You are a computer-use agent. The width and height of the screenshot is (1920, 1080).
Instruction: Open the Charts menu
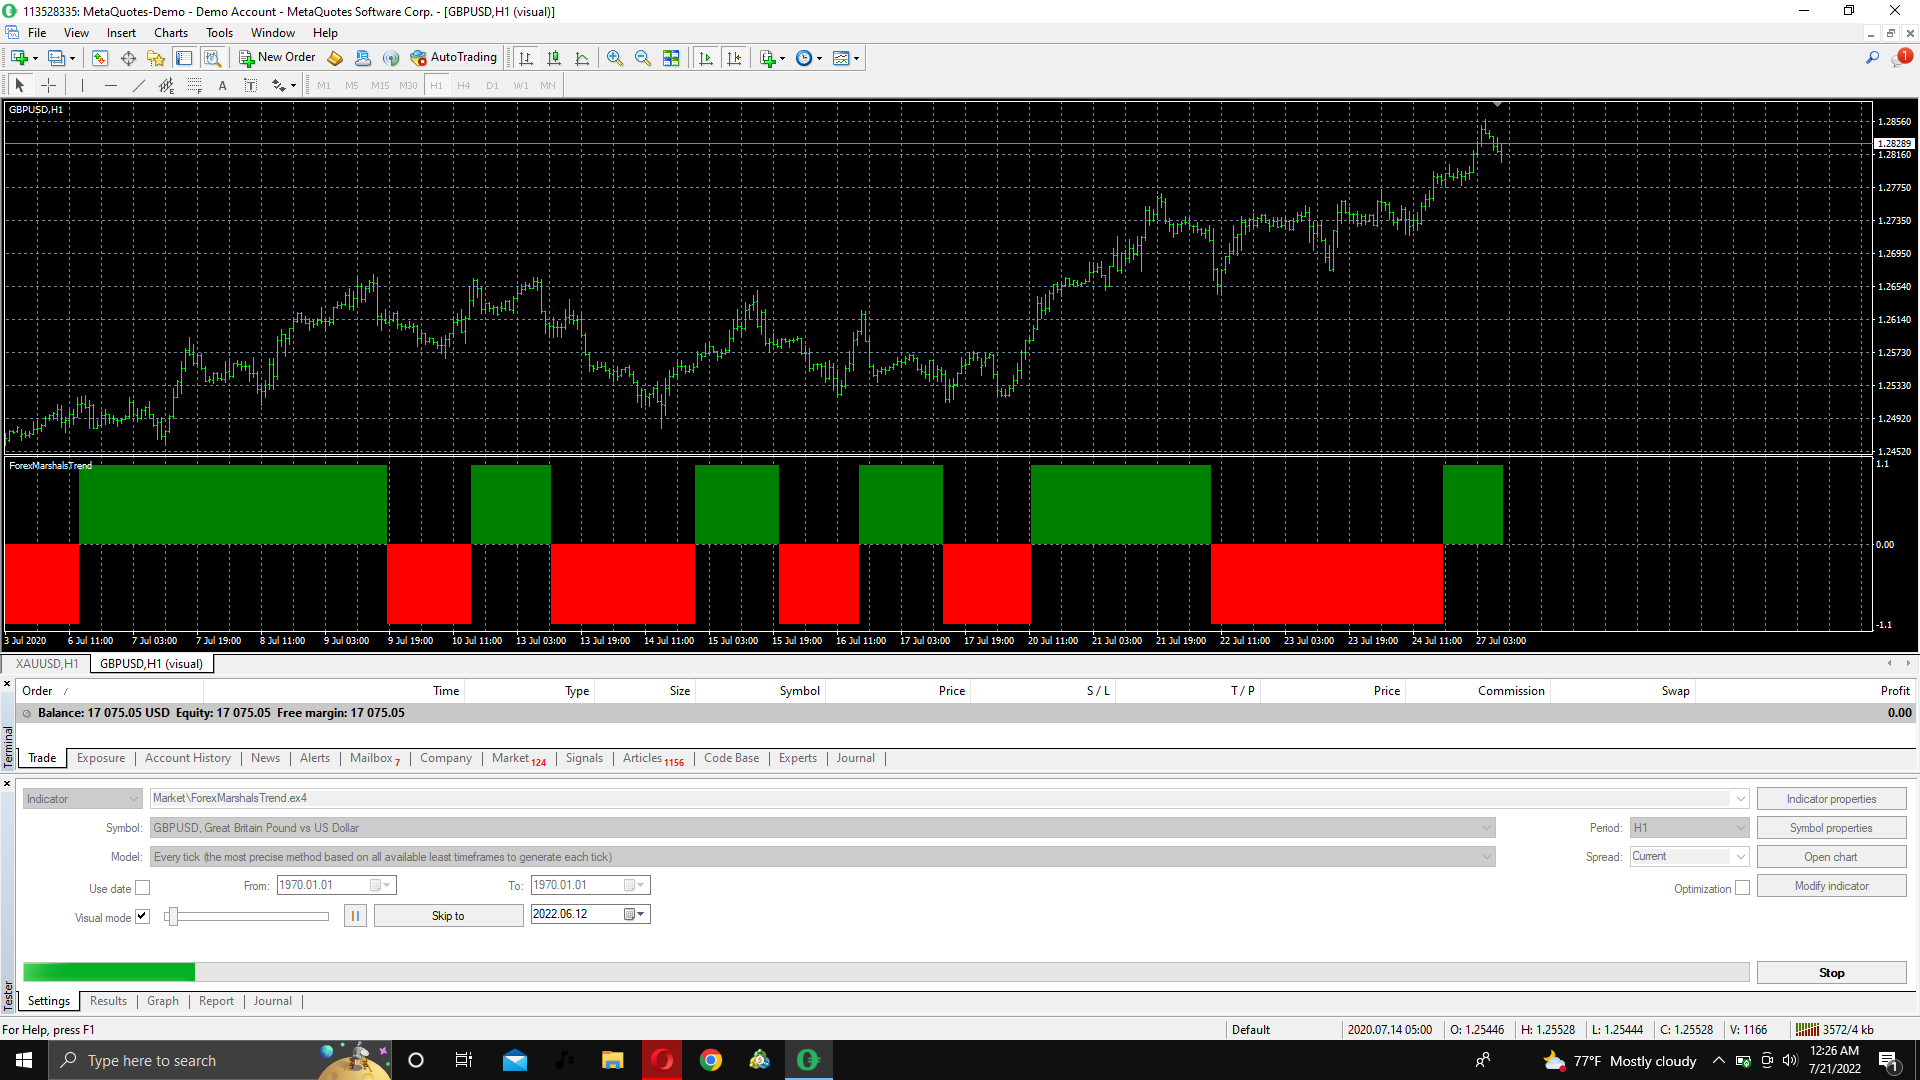170,33
